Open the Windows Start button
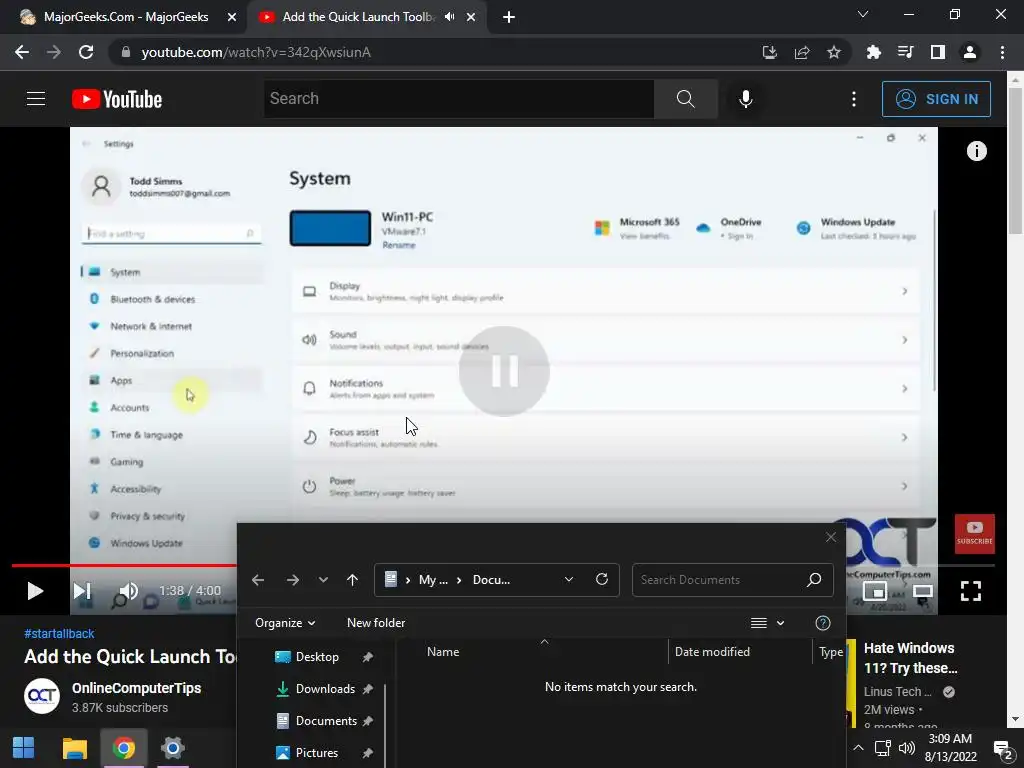1024x768 pixels. [24, 748]
